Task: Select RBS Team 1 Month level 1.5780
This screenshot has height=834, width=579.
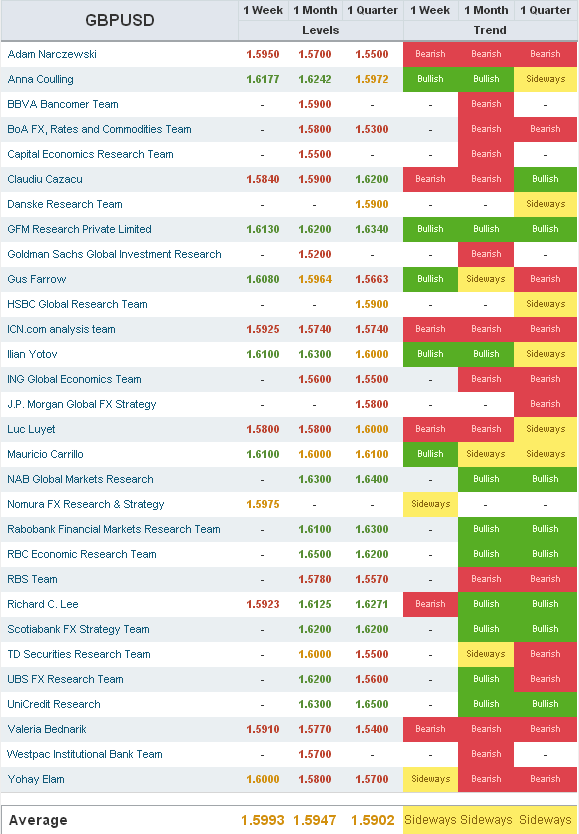Action: pyautogui.click(x=315, y=579)
